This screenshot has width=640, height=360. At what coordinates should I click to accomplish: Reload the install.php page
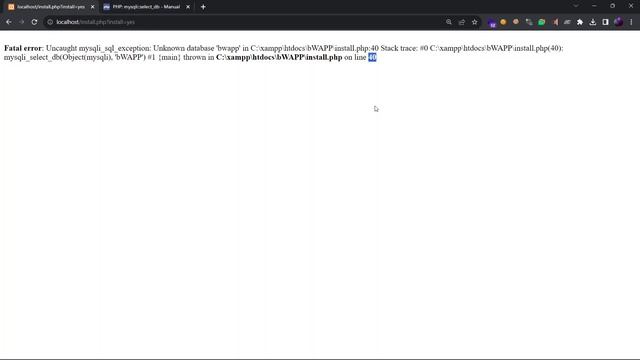pyautogui.click(x=34, y=22)
